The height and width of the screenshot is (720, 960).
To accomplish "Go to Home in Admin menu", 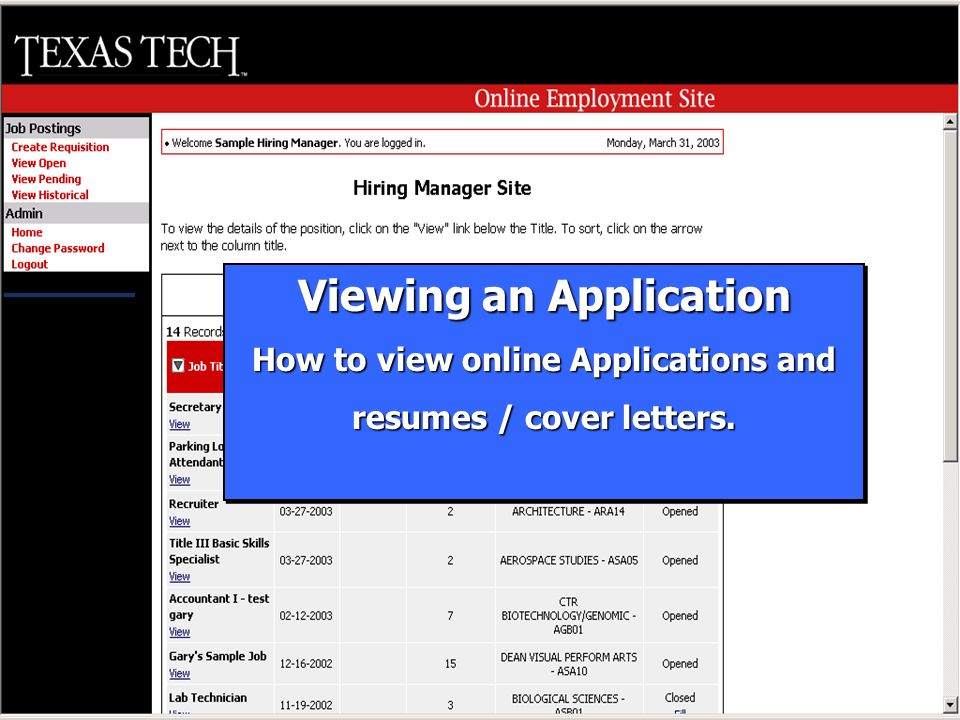I will pyautogui.click(x=27, y=232).
